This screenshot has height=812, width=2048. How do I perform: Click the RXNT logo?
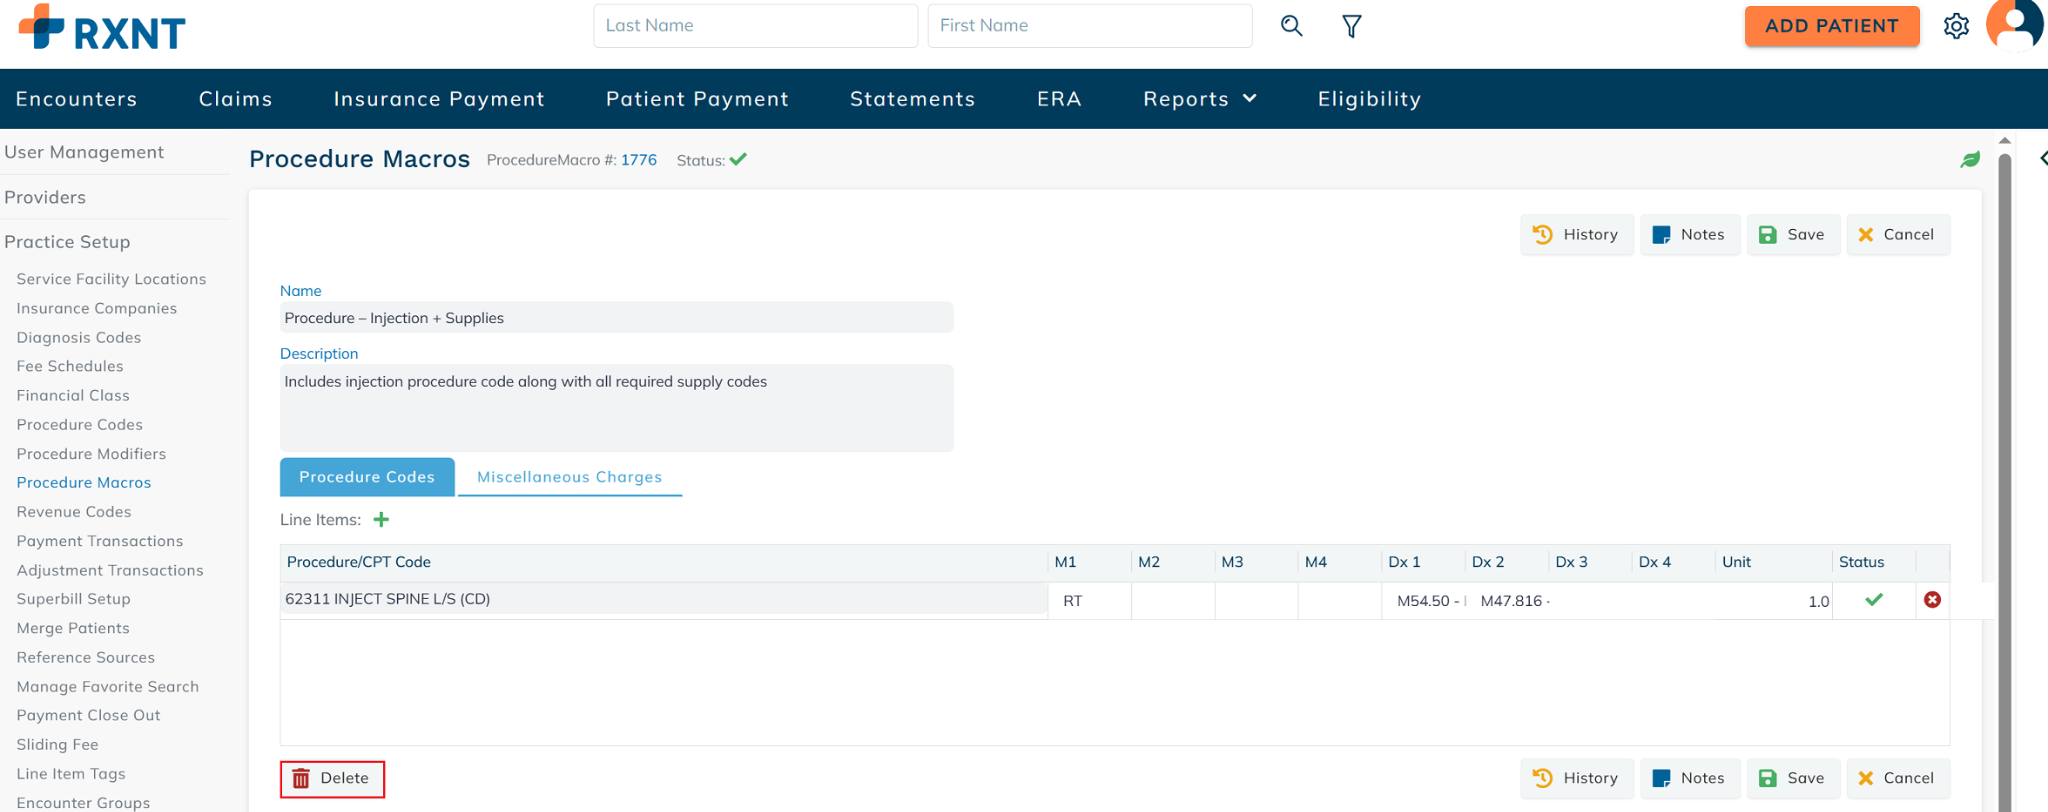[102, 28]
